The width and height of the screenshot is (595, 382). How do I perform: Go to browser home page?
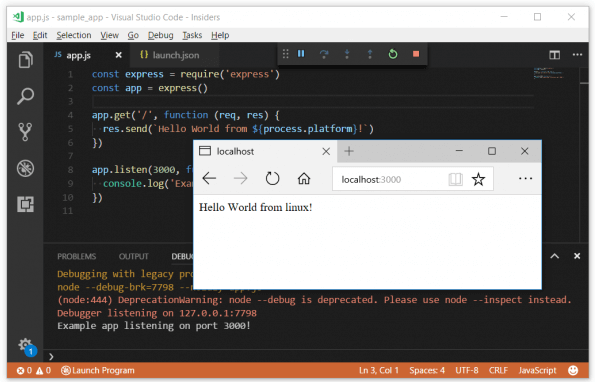(304, 178)
